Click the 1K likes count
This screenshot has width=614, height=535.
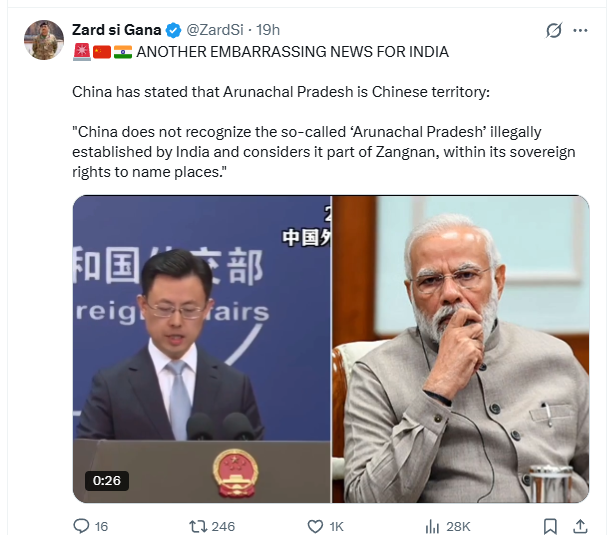tap(336, 526)
